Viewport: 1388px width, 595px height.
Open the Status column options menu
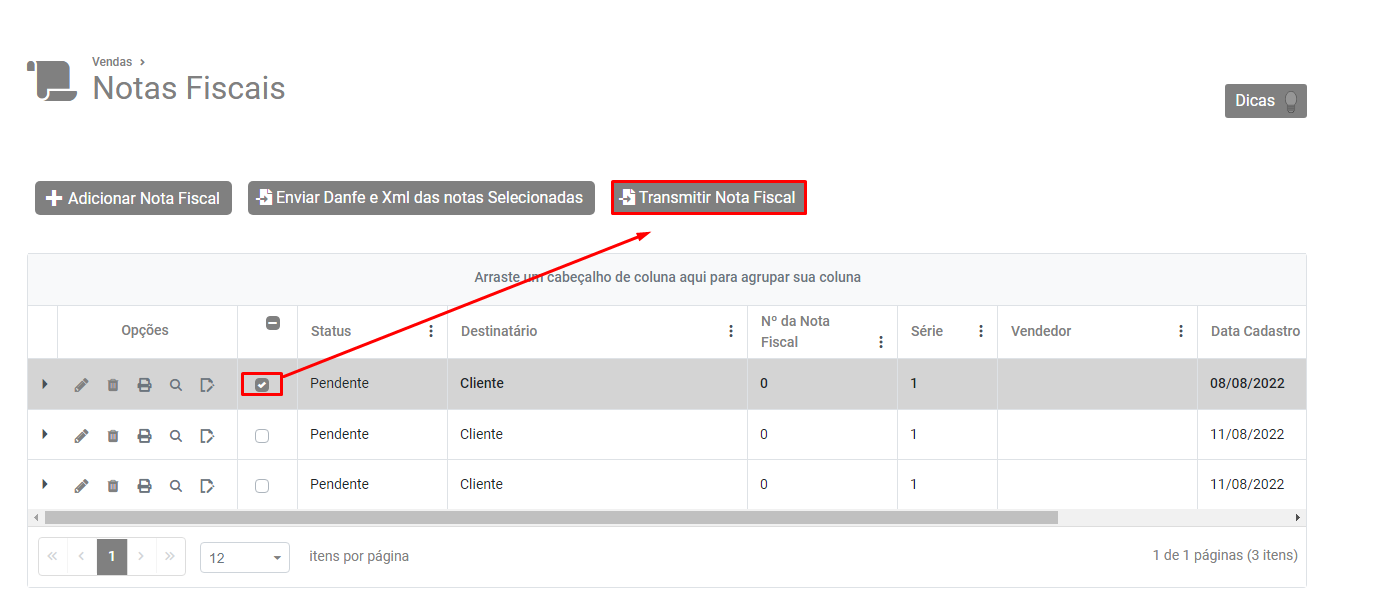click(431, 331)
